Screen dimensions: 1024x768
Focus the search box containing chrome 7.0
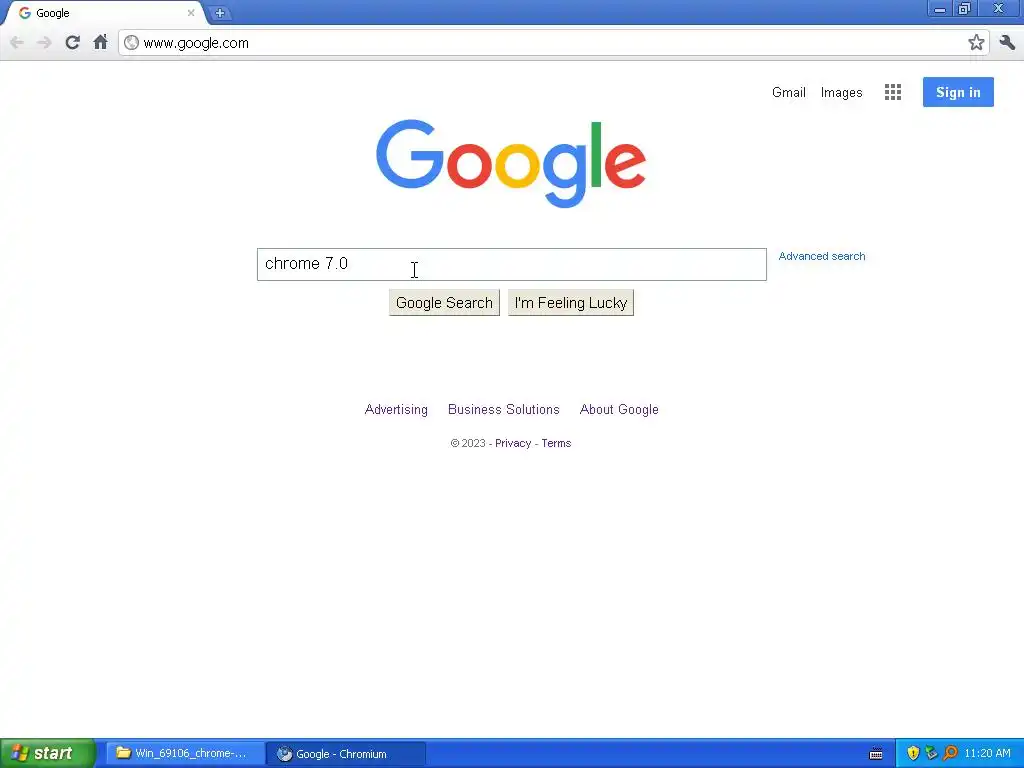[x=511, y=264]
